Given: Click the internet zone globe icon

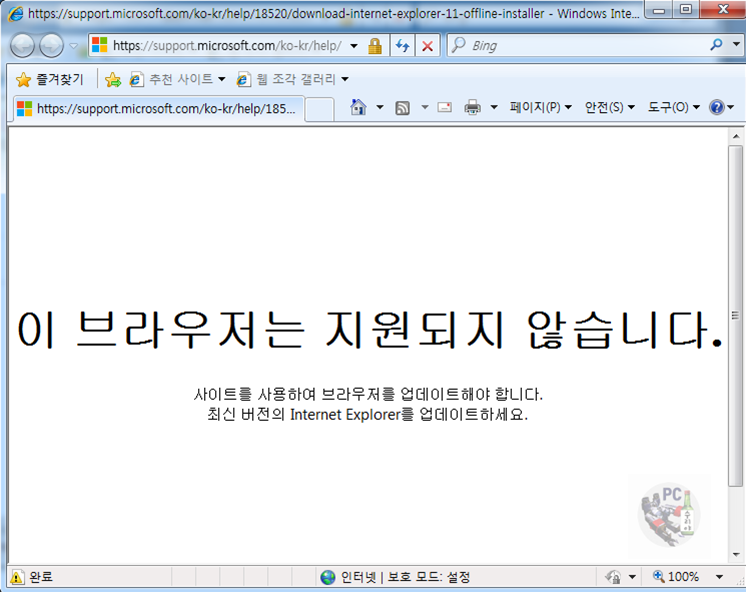Looking at the screenshot, I should pos(328,577).
